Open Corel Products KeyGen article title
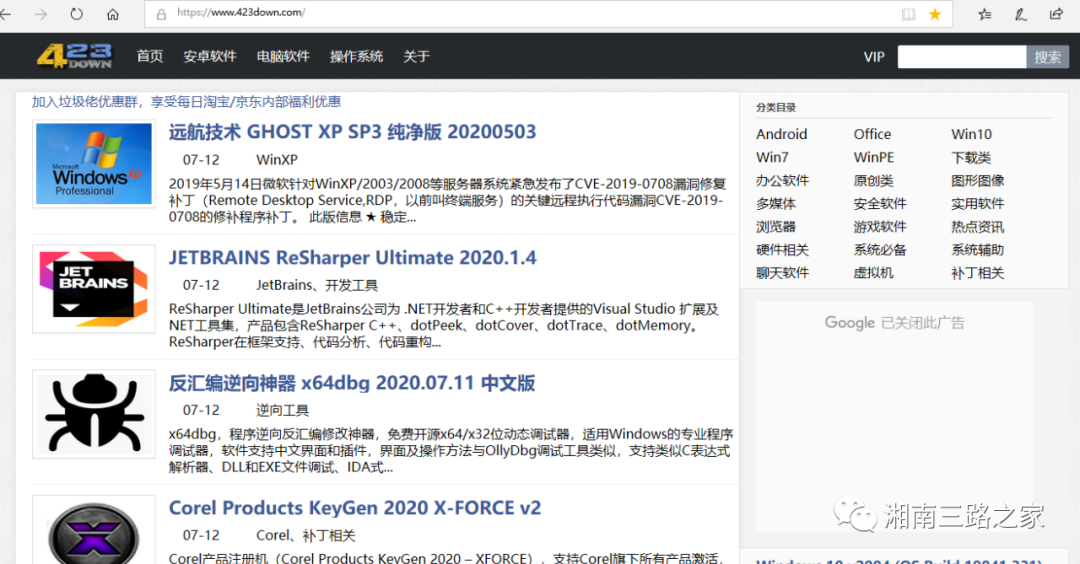This screenshot has height=564, width=1080. [355, 508]
